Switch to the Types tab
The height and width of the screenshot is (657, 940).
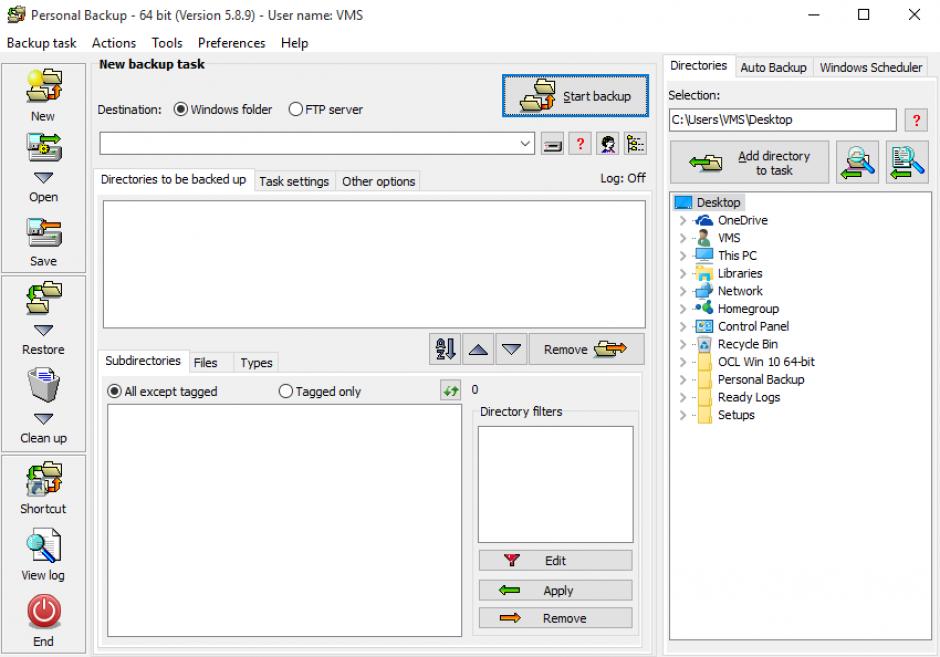(x=256, y=363)
